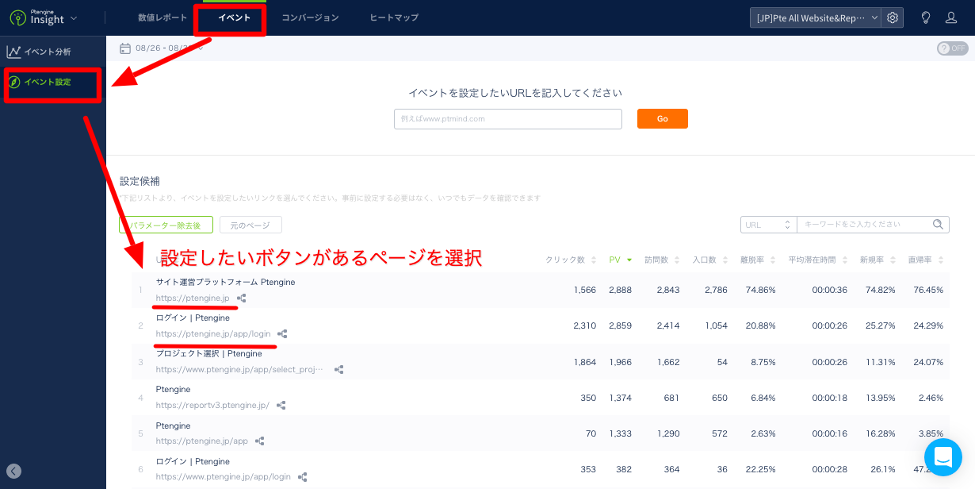
Task: Select the パラメーター除去後 button
Action: pyautogui.click(x=166, y=225)
